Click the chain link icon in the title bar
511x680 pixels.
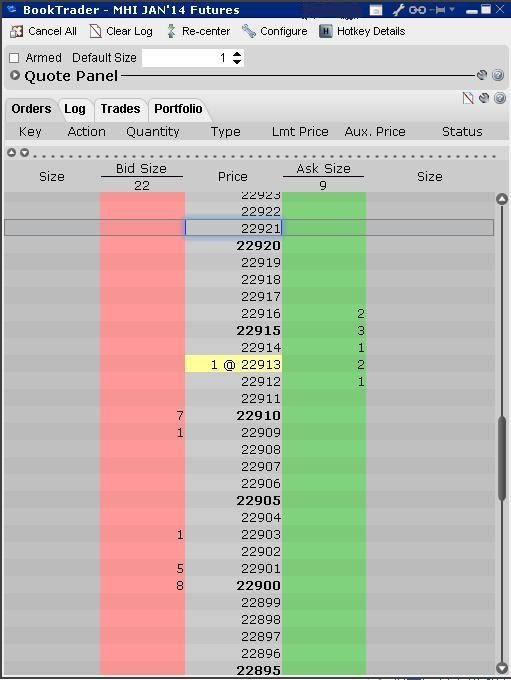pos(417,10)
